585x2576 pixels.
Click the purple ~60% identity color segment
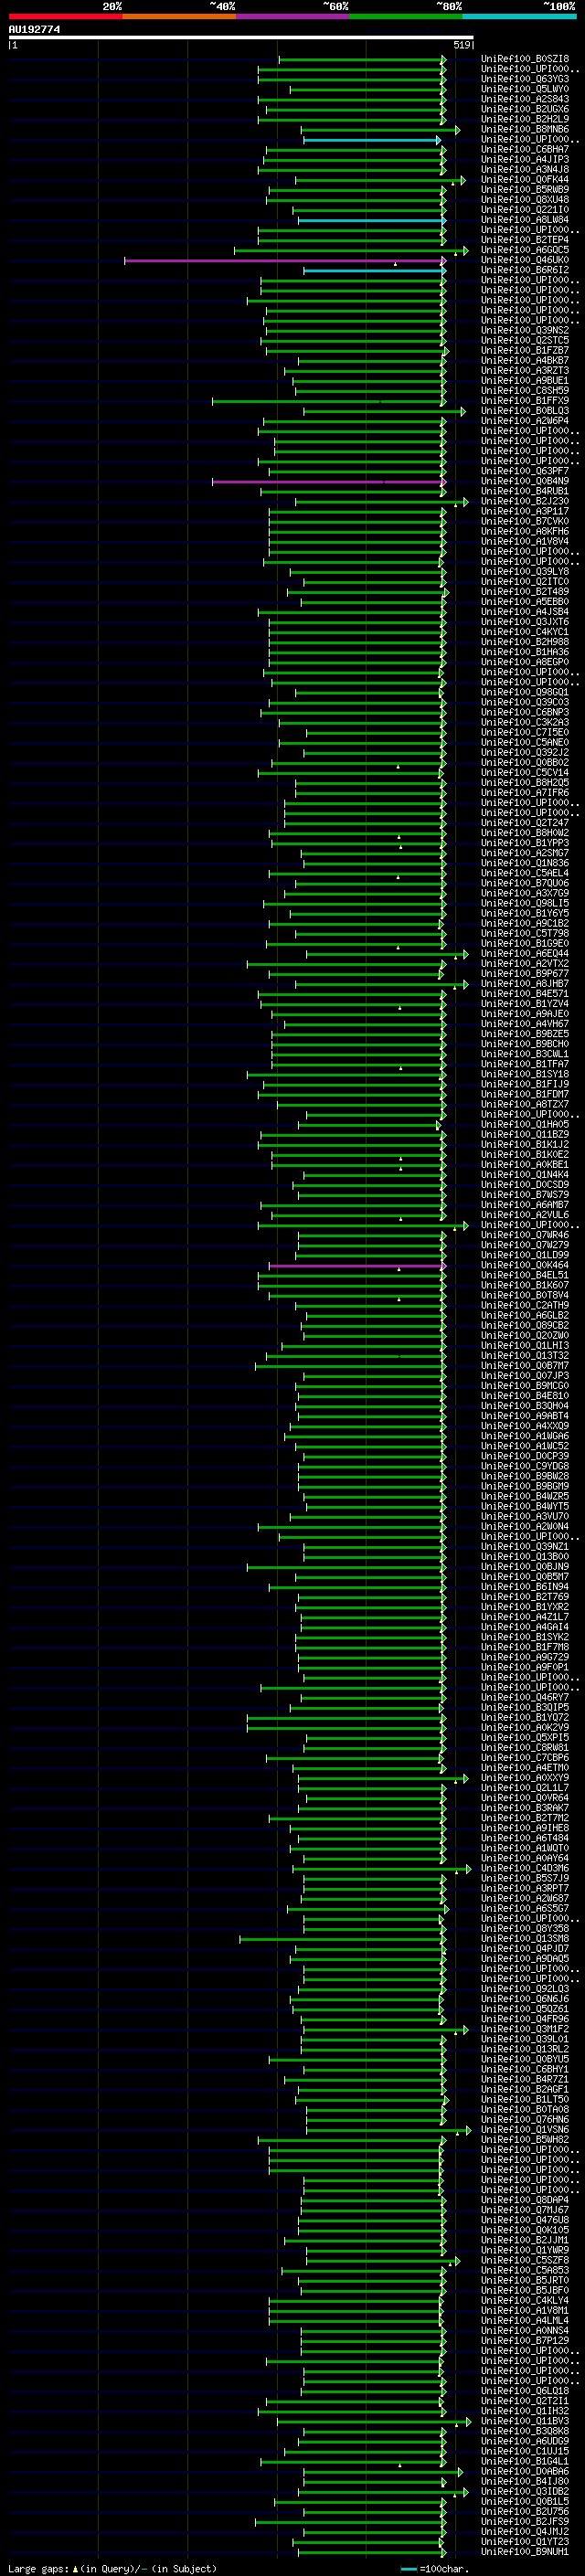pos(293,16)
